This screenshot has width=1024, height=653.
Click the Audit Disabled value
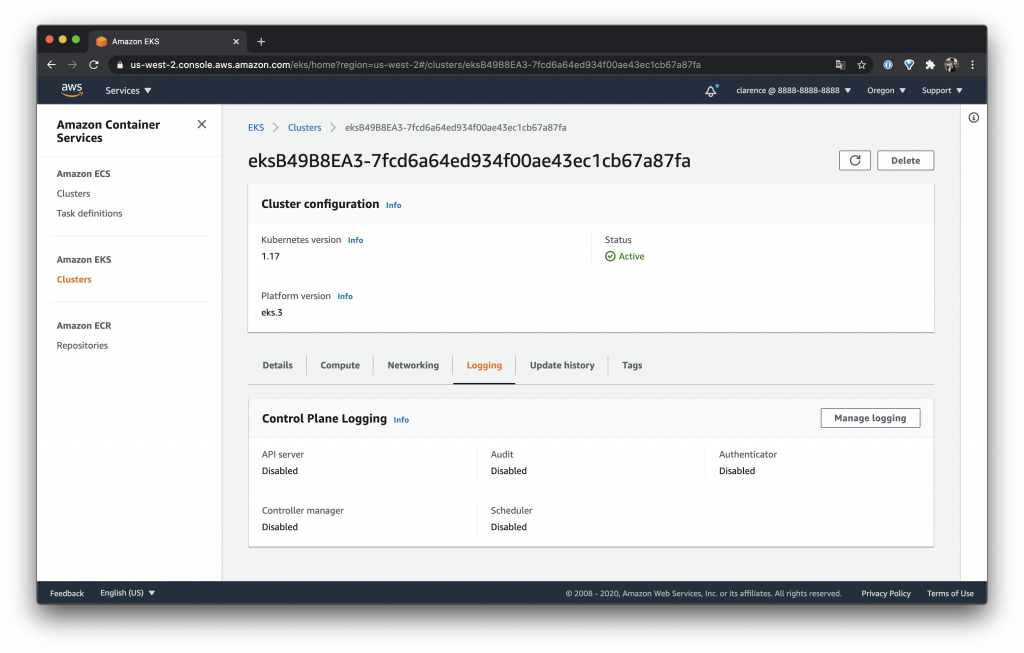click(509, 471)
